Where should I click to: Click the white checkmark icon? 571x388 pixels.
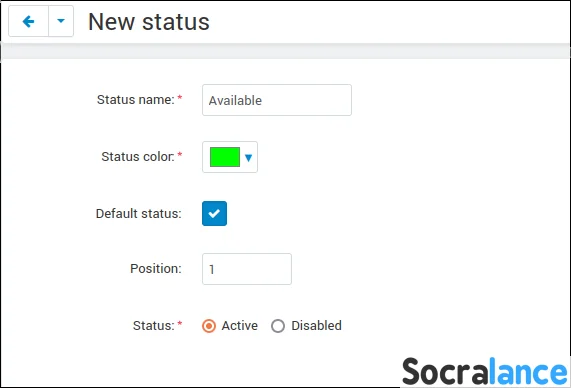tap(214, 213)
